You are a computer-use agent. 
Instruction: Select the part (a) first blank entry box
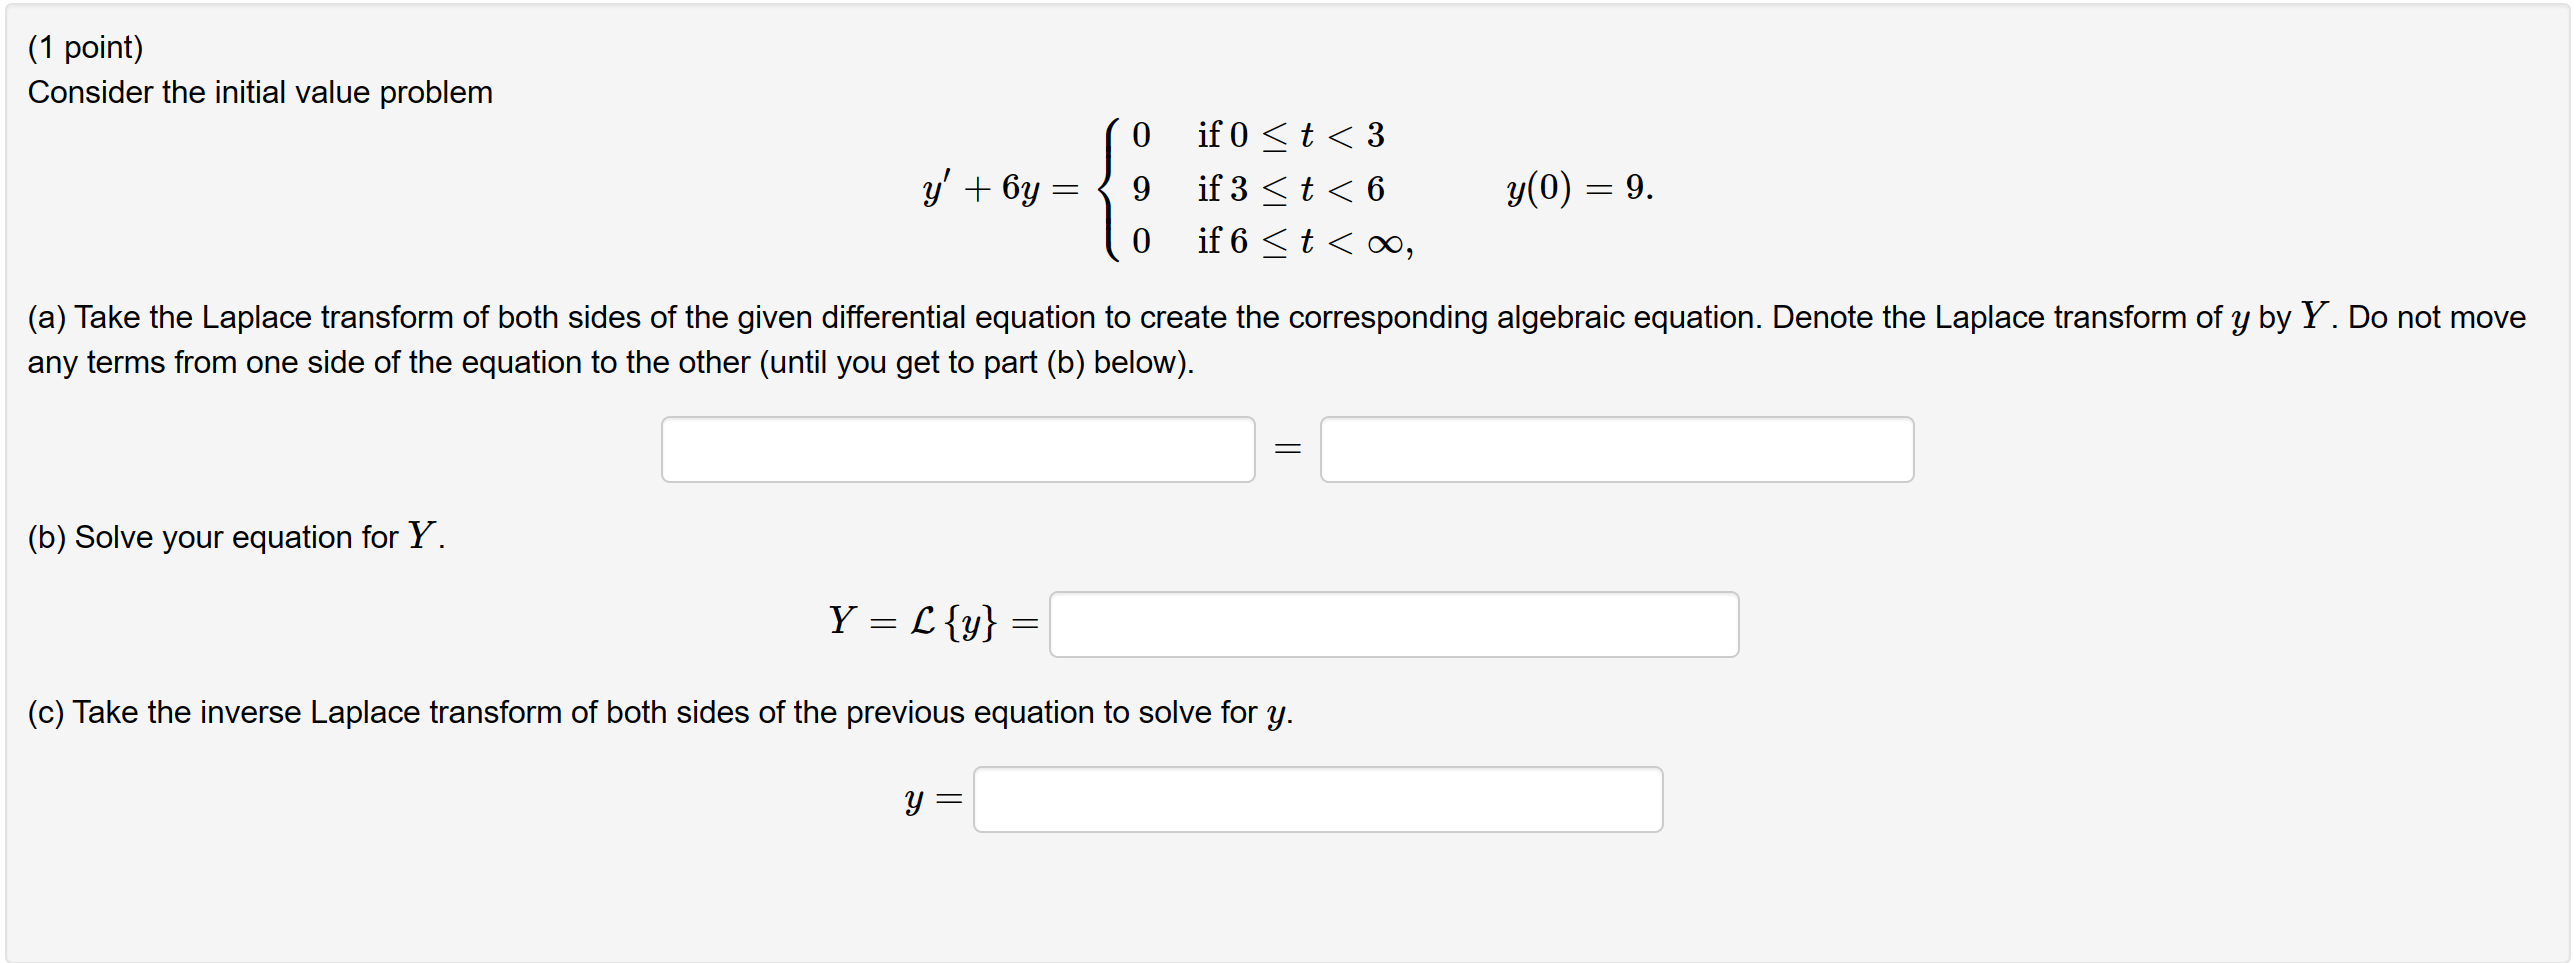click(956, 449)
